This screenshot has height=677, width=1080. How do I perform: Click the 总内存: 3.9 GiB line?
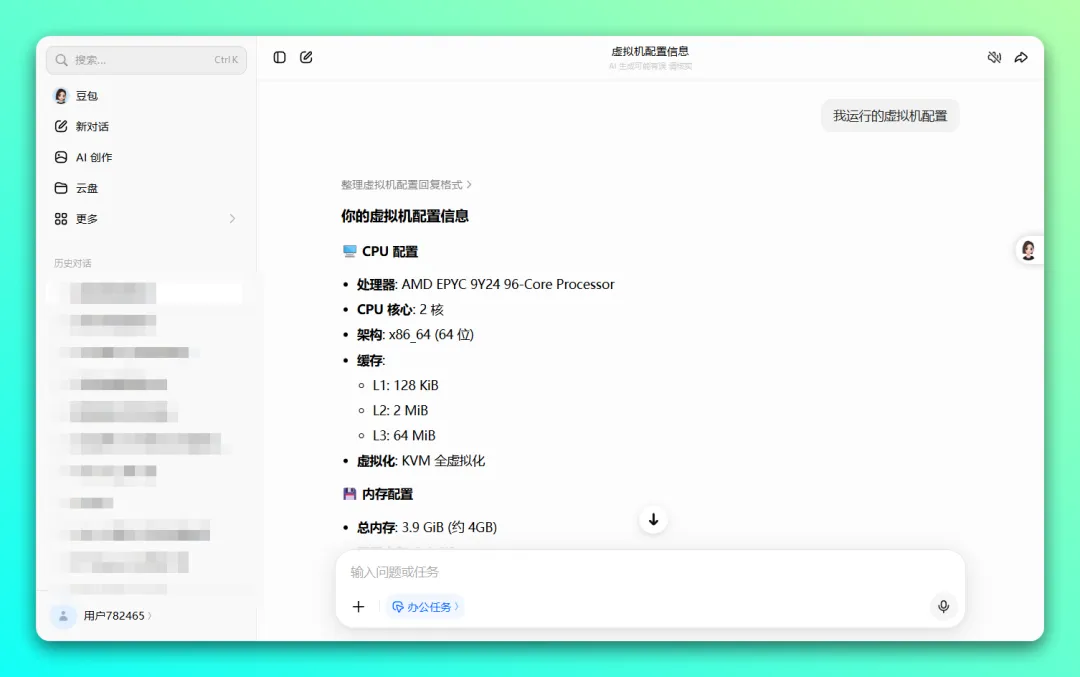(426, 528)
